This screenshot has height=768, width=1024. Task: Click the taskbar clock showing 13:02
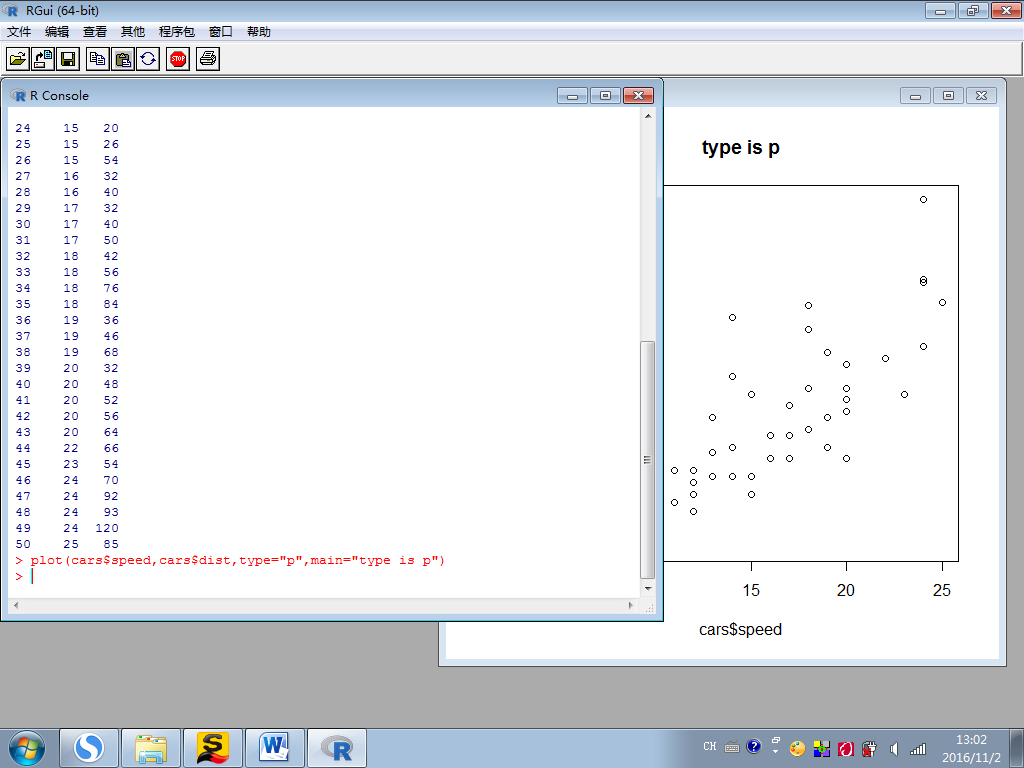pyautogui.click(x=971, y=748)
